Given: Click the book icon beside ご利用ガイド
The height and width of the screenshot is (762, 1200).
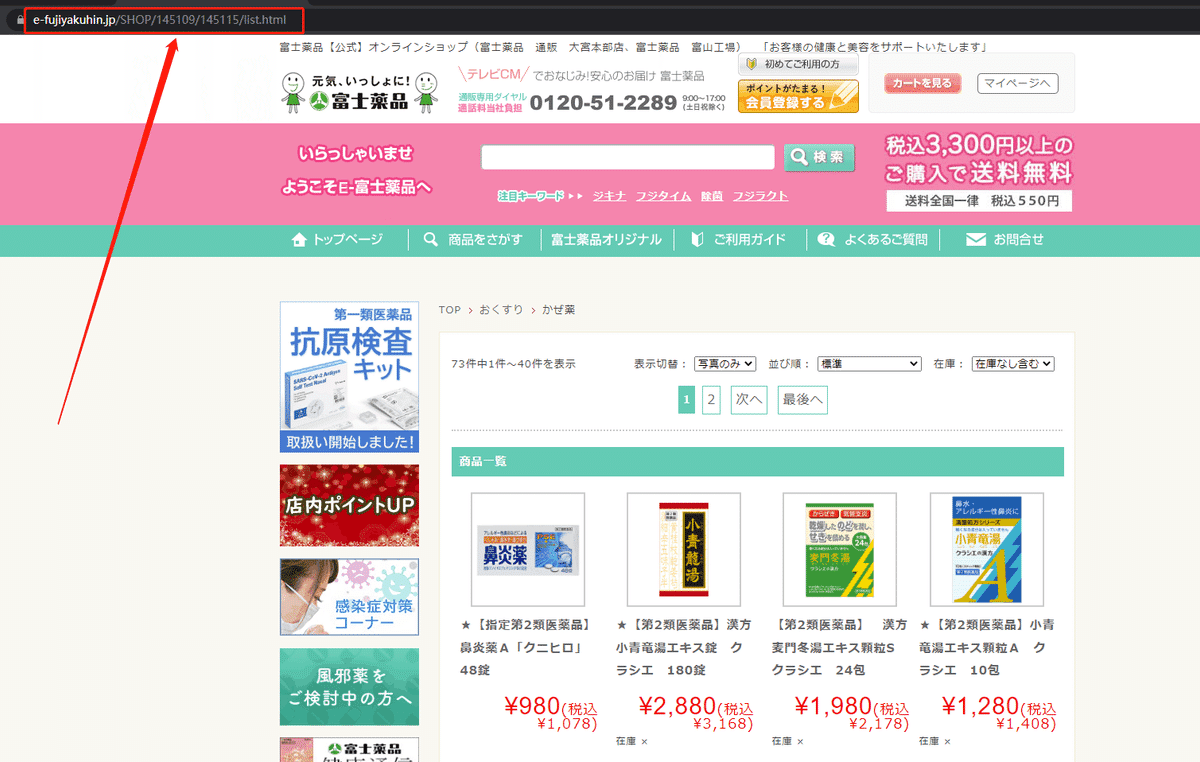Looking at the screenshot, I should click(697, 240).
